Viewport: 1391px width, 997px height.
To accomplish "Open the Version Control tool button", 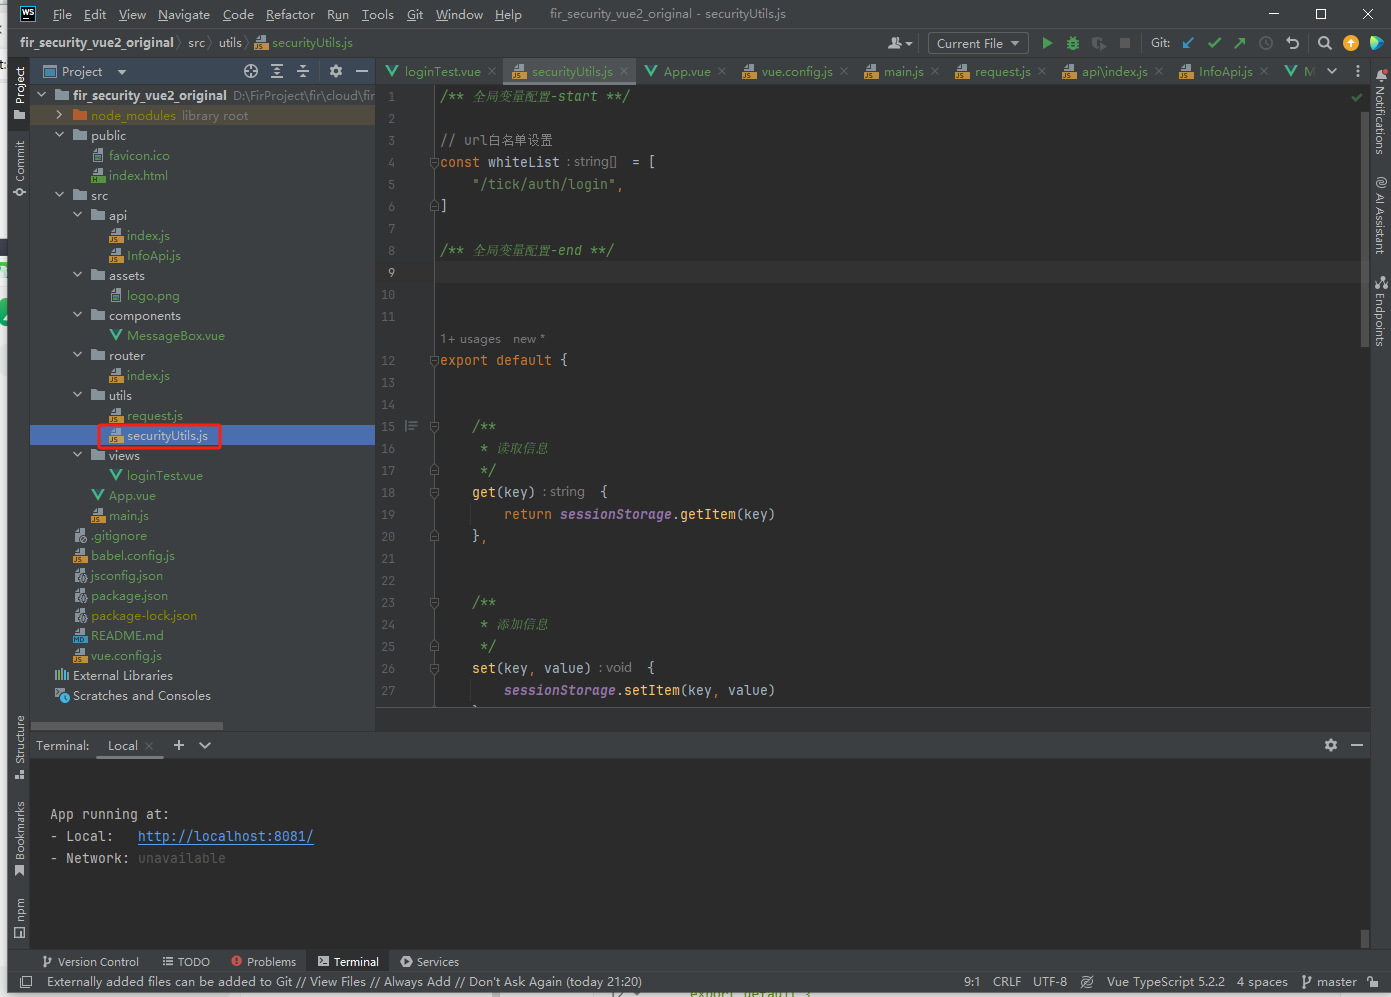I will point(90,962).
